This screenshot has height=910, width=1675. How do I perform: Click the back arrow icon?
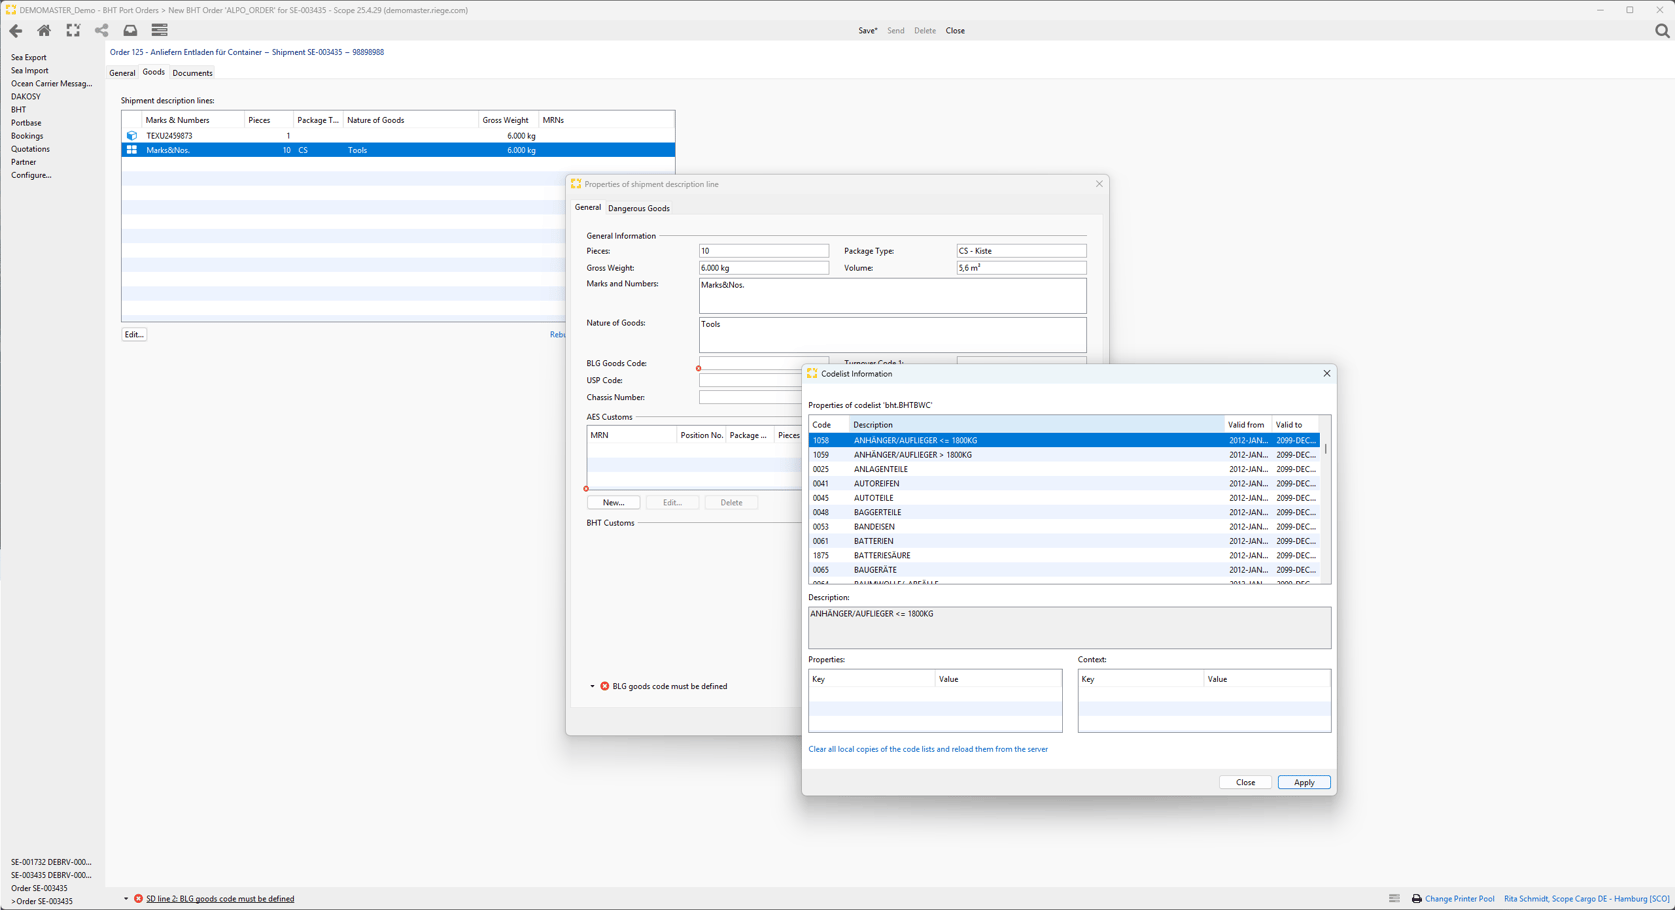16,31
